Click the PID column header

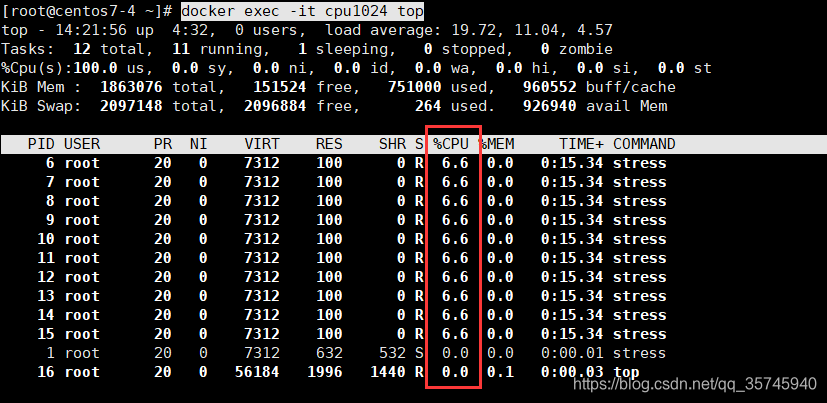(41, 144)
